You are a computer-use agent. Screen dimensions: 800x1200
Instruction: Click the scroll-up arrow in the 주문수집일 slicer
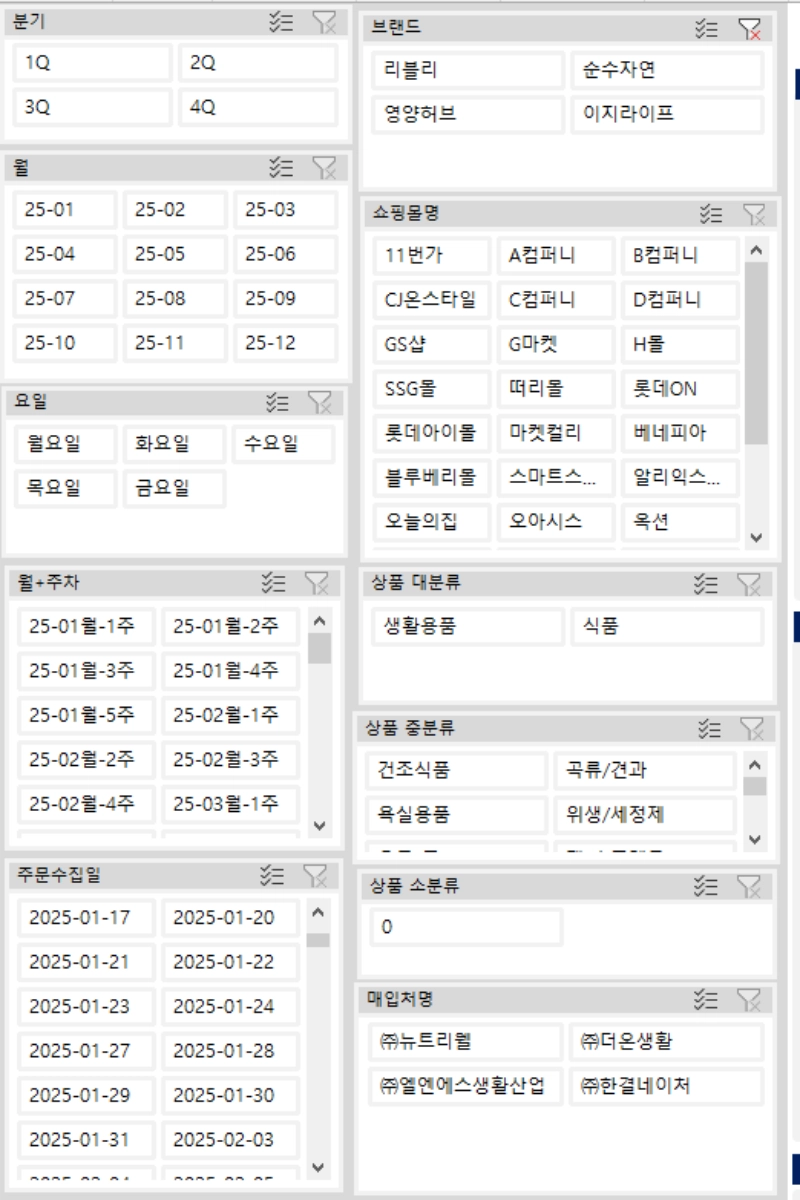point(318,912)
